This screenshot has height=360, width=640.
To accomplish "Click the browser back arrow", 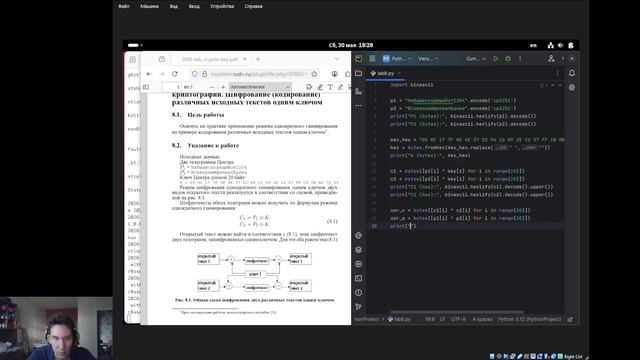I will (149, 74).
